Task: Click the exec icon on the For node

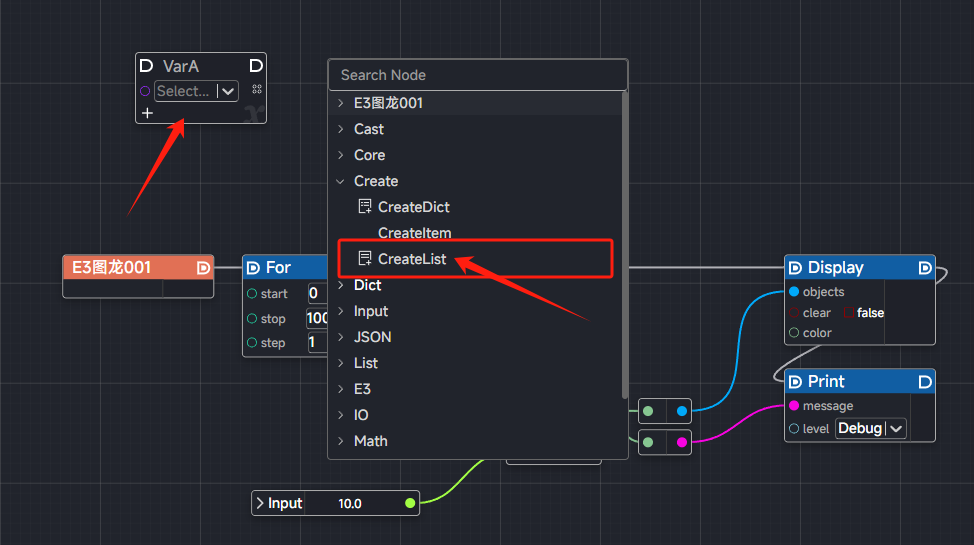Action: click(x=253, y=268)
